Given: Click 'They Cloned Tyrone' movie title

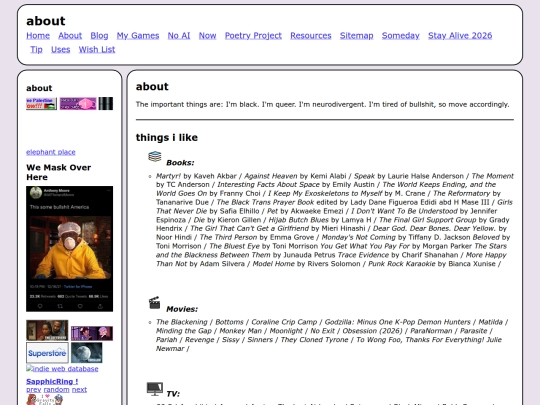Looking at the screenshot, I should [x=314, y=340].
